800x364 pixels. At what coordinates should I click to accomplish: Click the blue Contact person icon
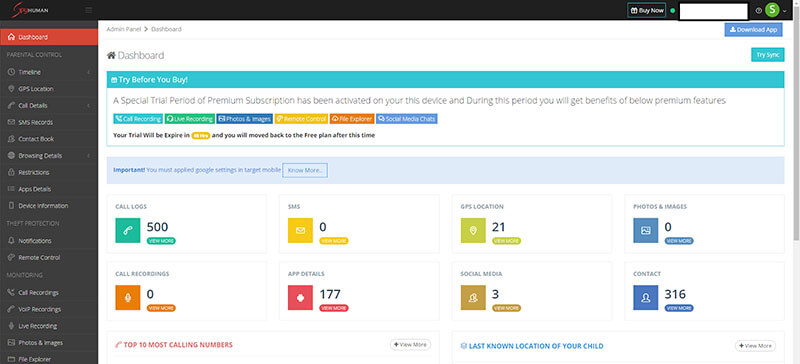click(x=645, y=298)
